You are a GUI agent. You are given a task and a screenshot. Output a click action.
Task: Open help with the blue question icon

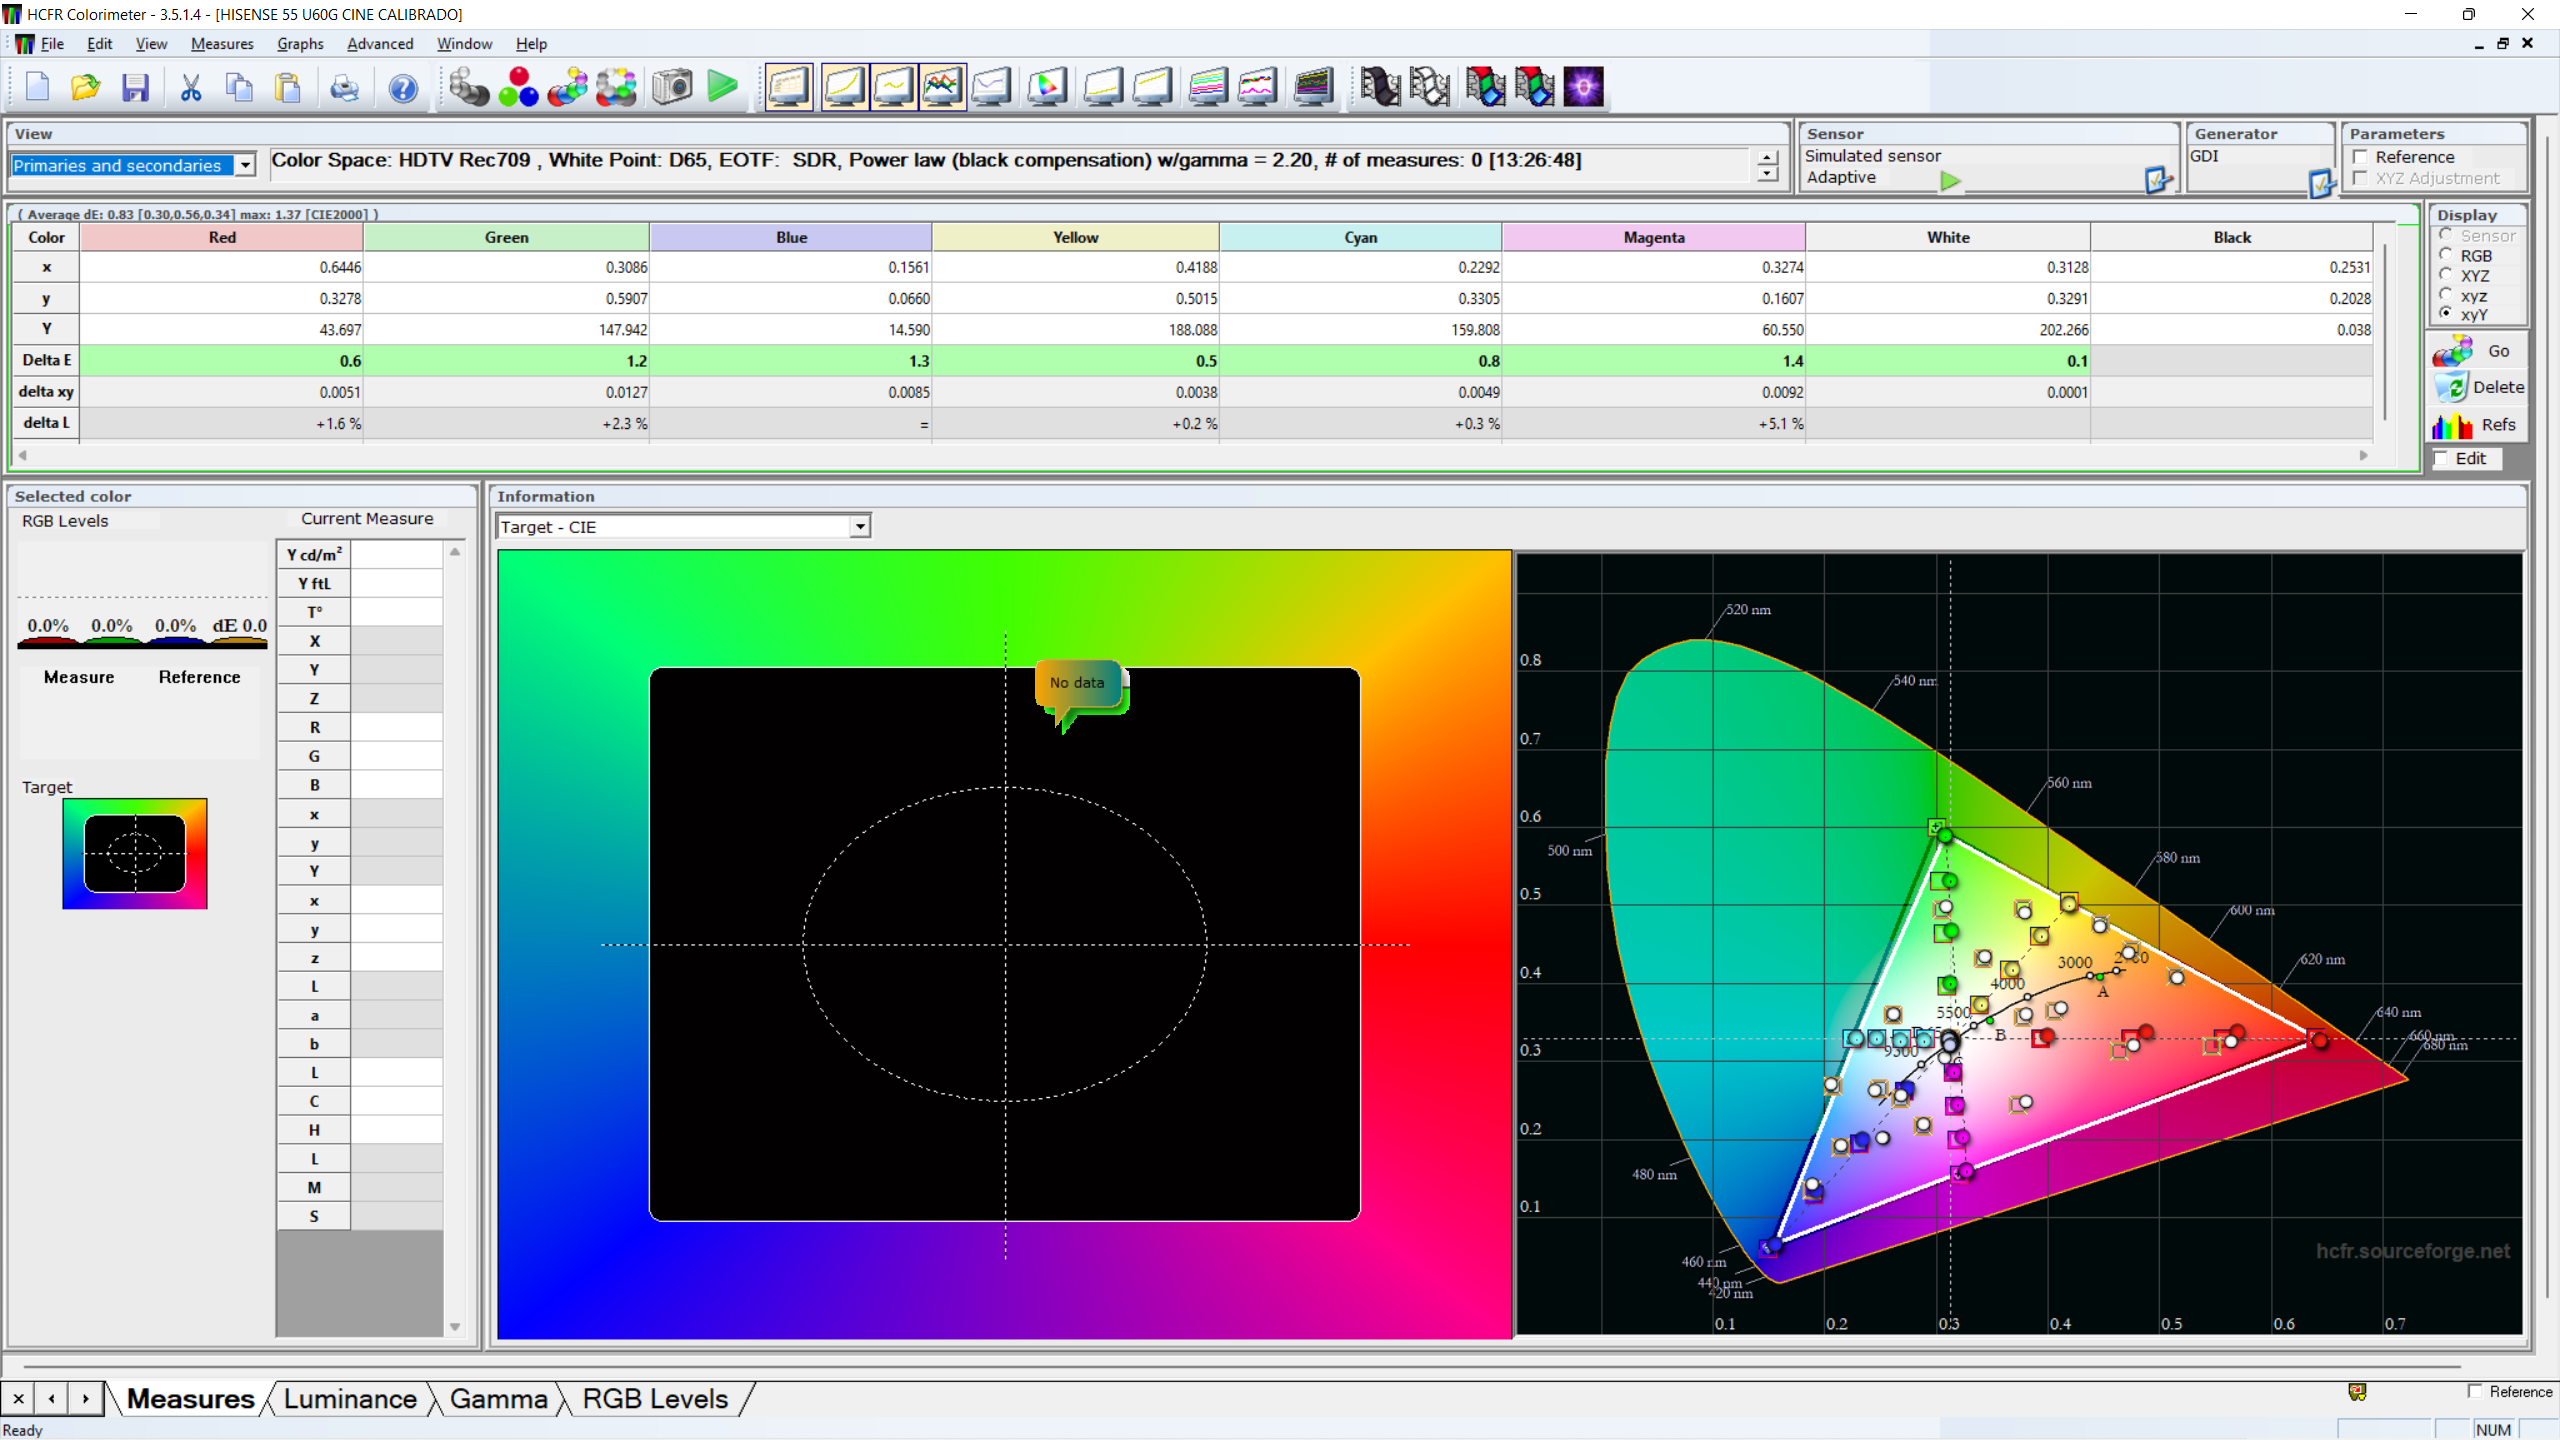point(402,87)
